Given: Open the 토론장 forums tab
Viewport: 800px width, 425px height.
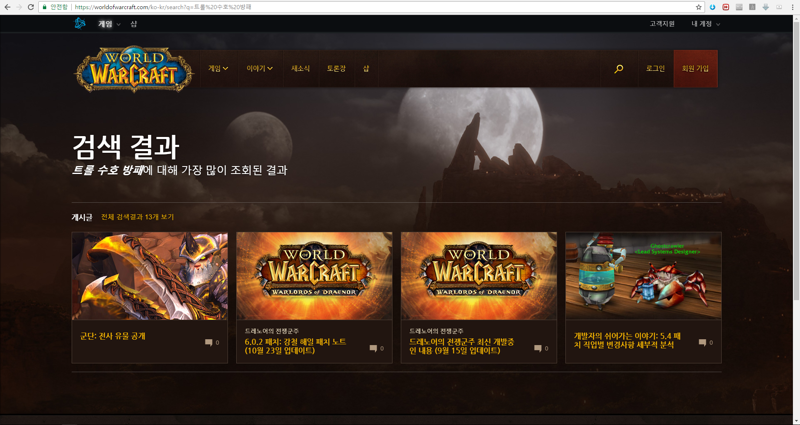Looking at the screenshot, I should (x=336, y=68).
